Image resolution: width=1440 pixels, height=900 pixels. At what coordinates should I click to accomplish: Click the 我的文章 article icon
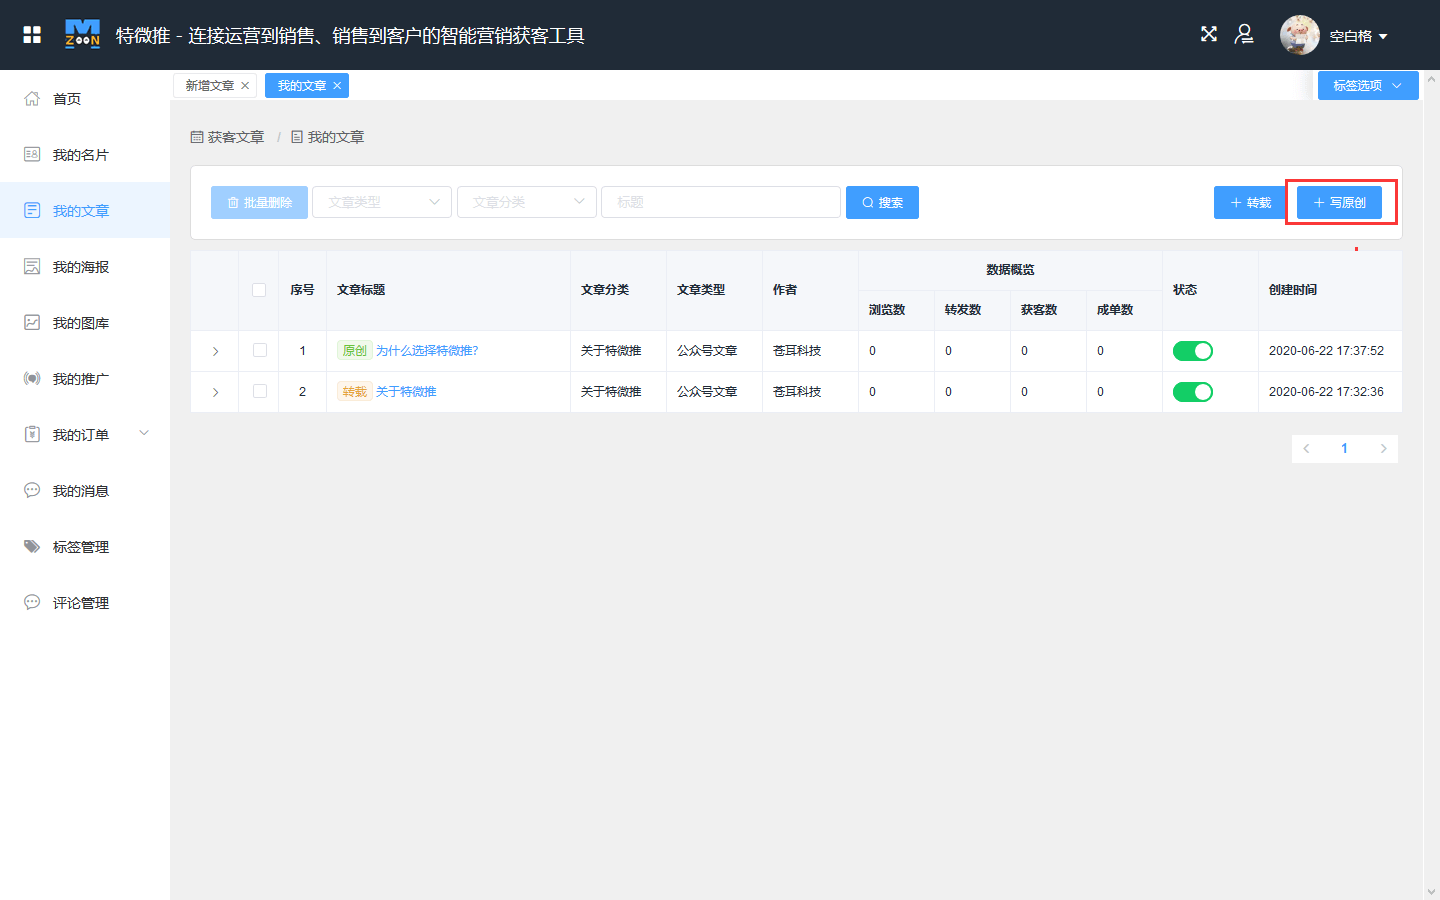(32, 210)
